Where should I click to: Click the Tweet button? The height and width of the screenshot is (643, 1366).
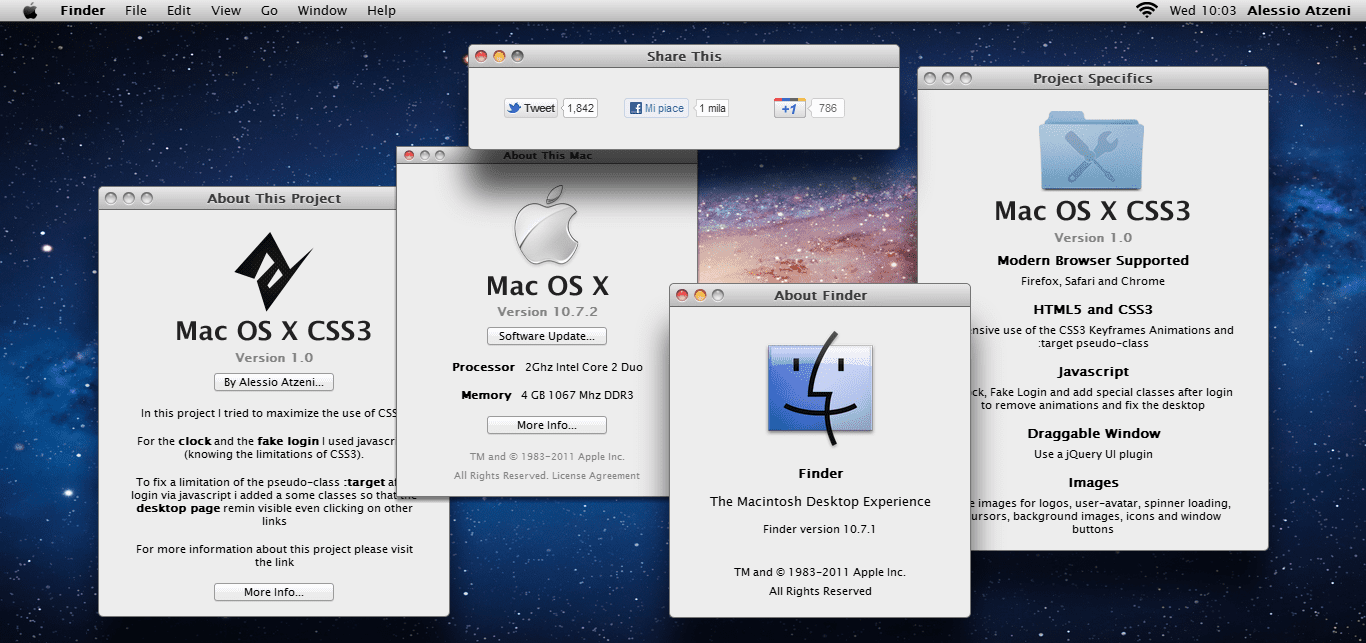[530, 107]
